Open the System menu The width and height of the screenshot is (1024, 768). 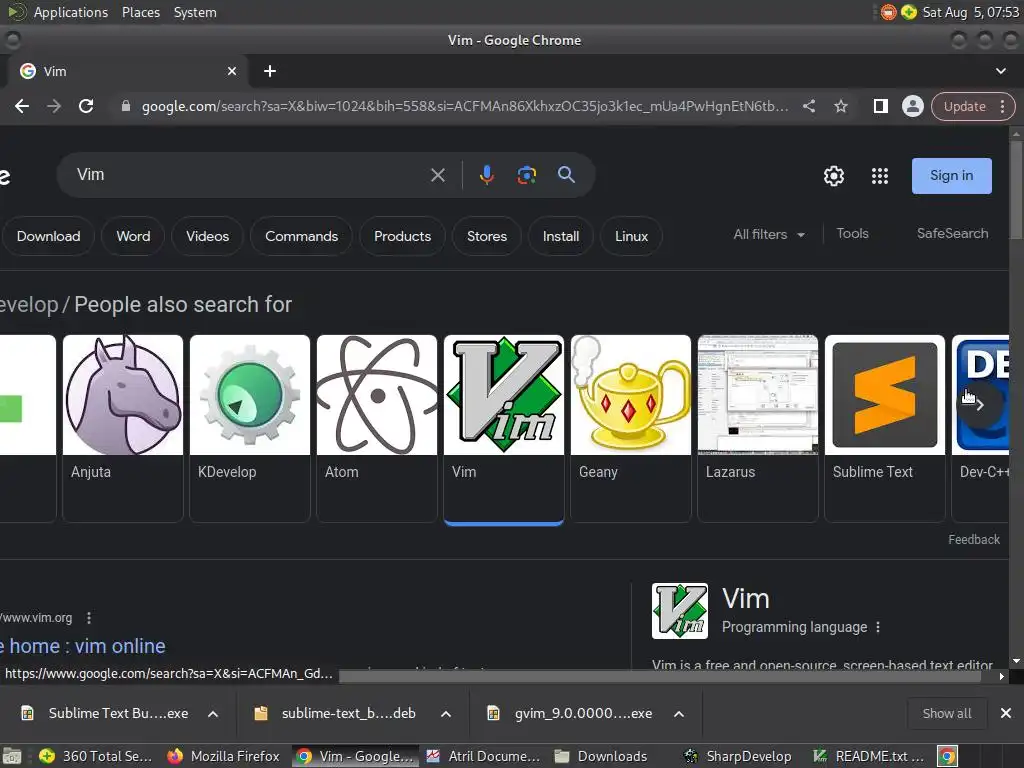click(x=195, y=12)
